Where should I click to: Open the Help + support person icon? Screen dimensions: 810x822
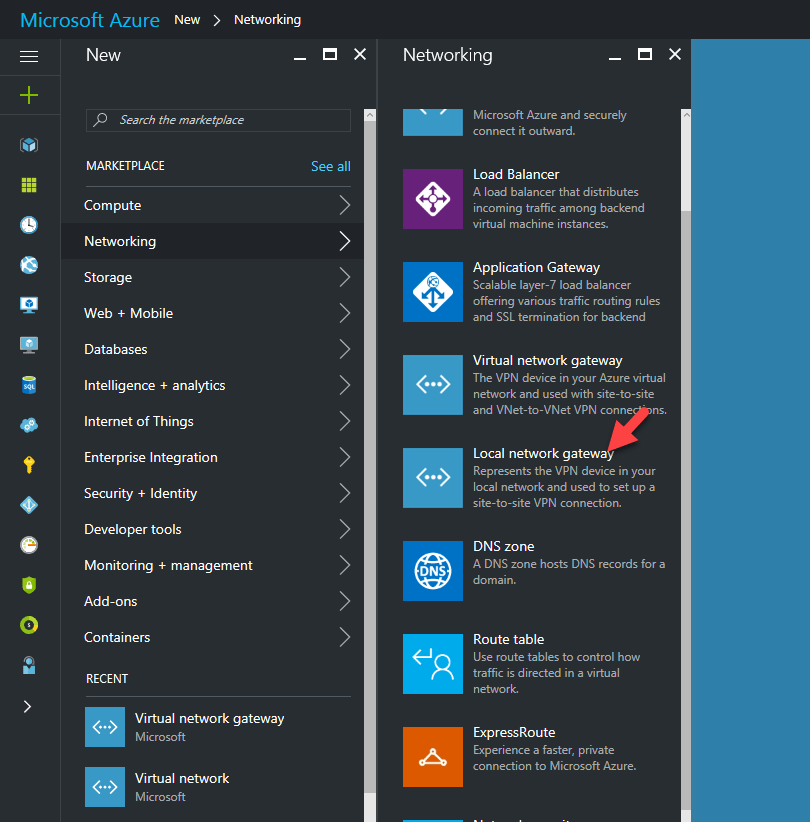(x=28, y=664)
